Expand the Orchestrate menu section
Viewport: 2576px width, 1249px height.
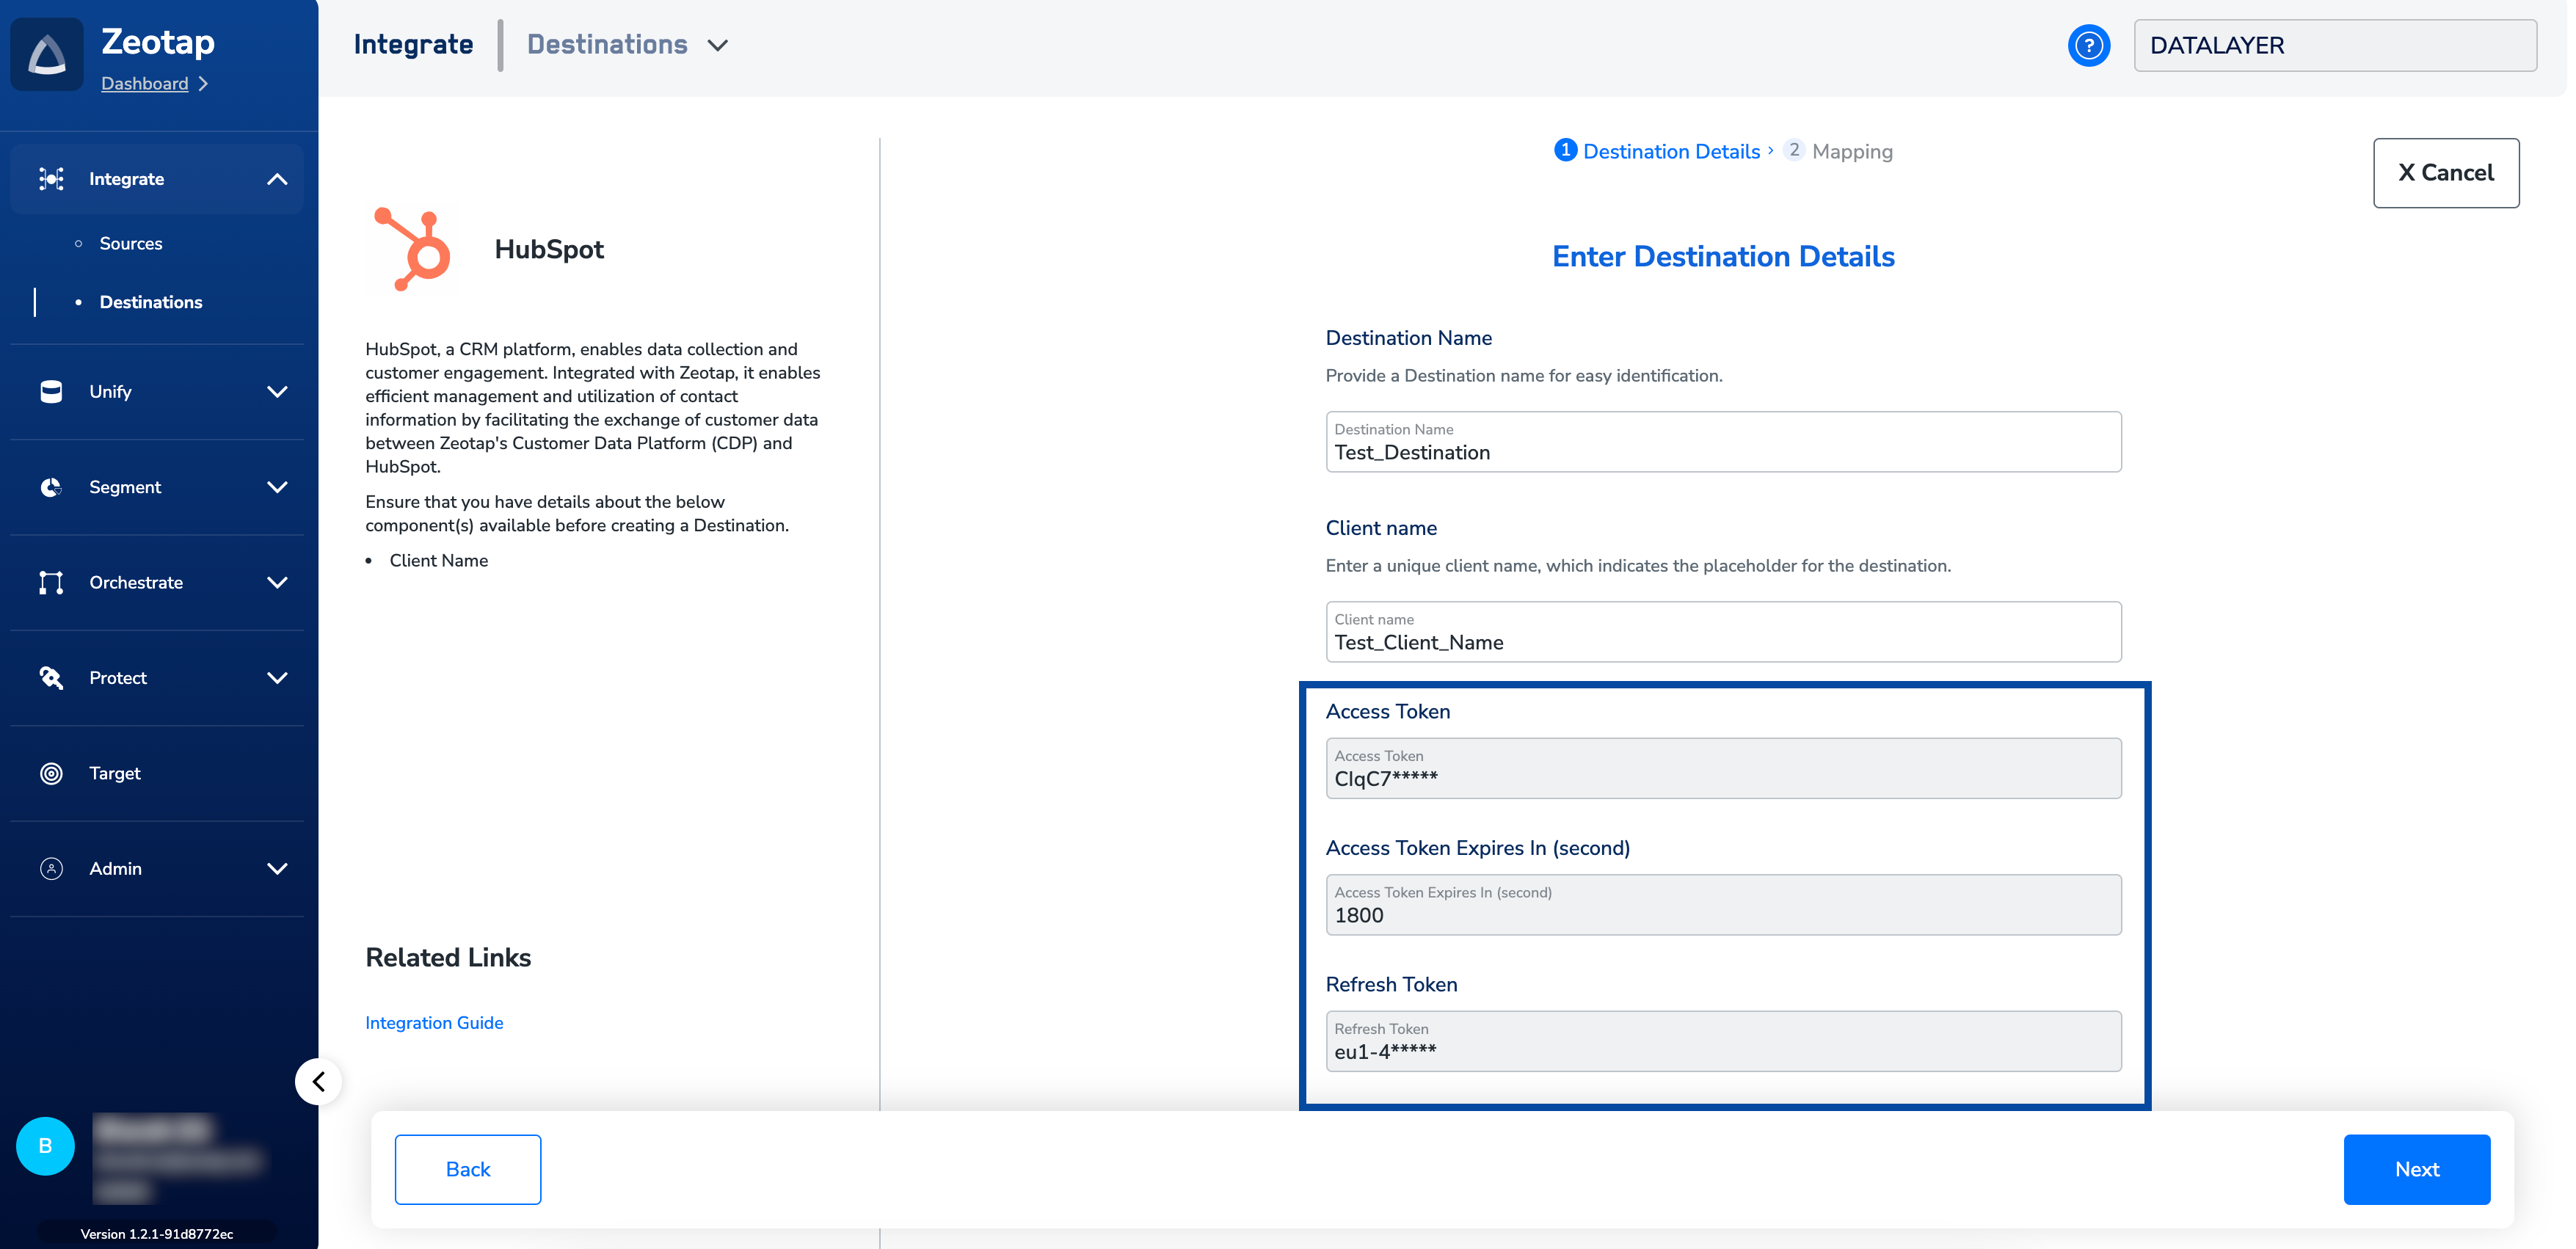pos(277,583)
